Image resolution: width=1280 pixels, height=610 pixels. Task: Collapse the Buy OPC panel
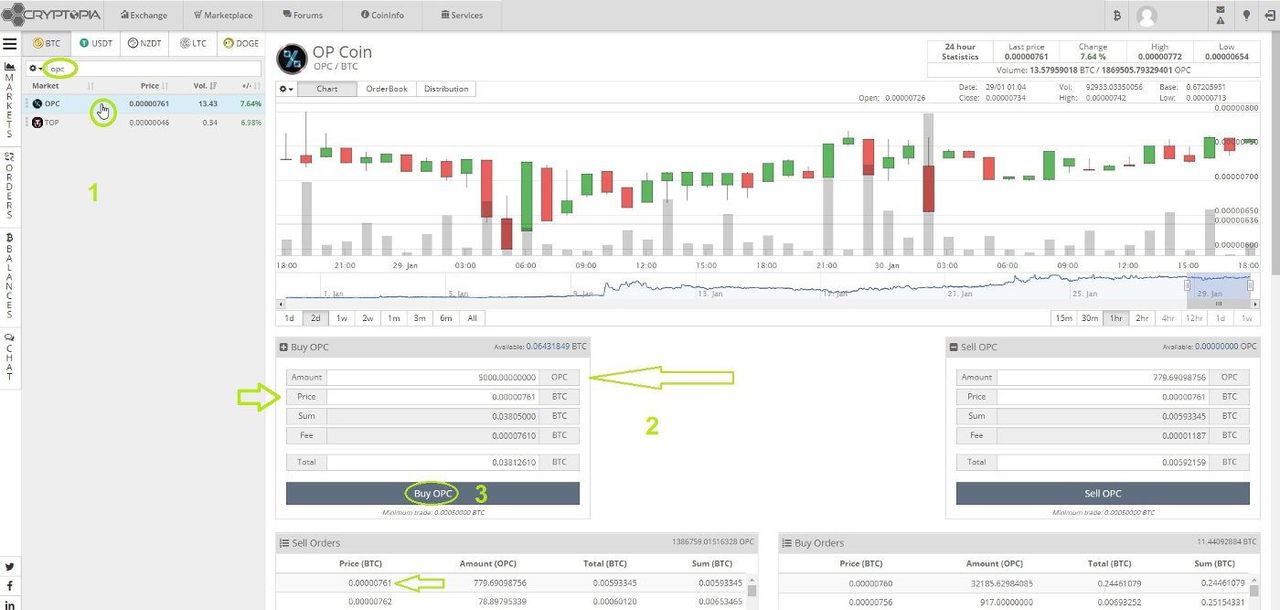[284, 347]
